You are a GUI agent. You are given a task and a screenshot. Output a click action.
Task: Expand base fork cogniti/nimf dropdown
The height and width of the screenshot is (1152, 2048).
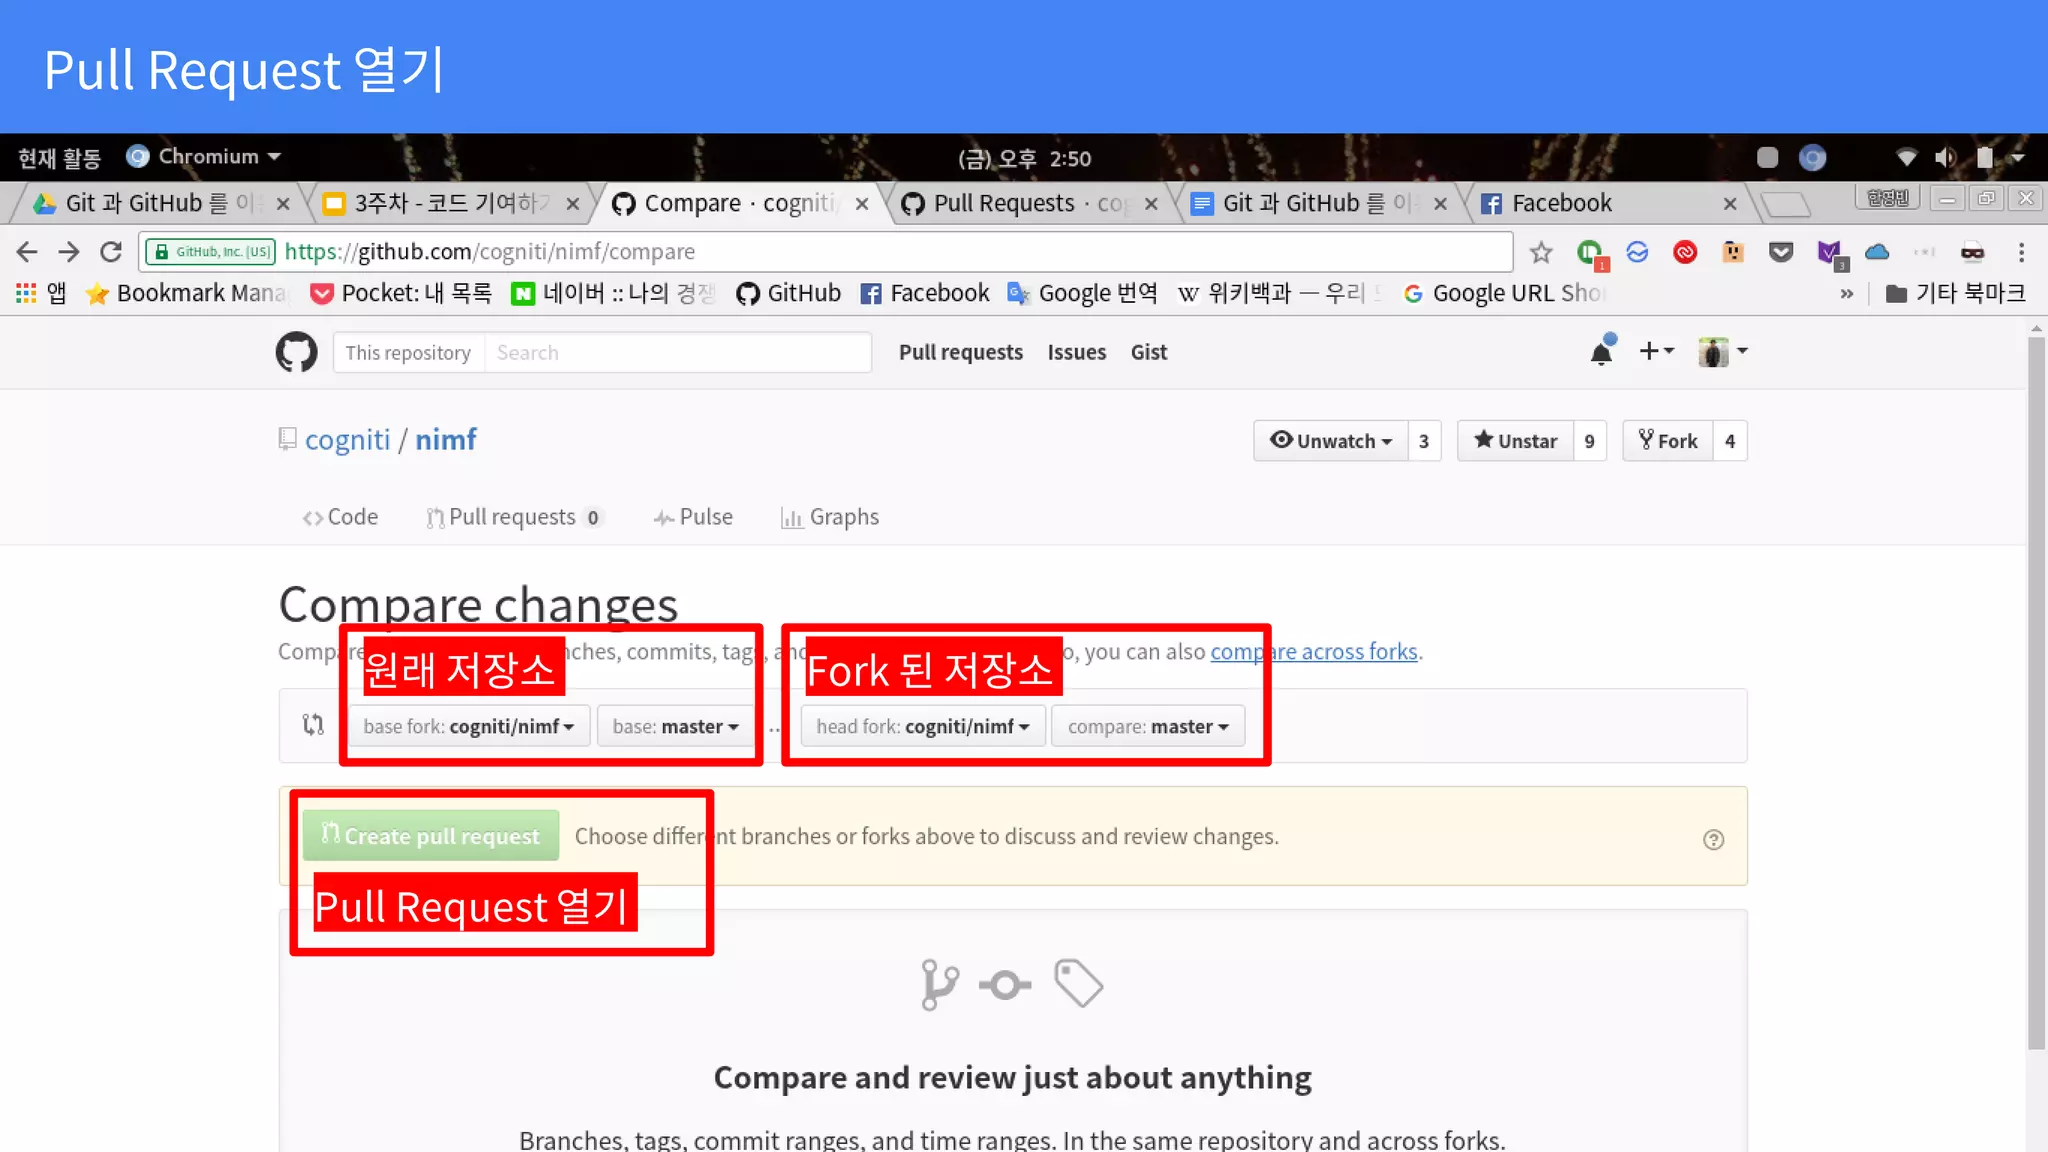point(469,727)
